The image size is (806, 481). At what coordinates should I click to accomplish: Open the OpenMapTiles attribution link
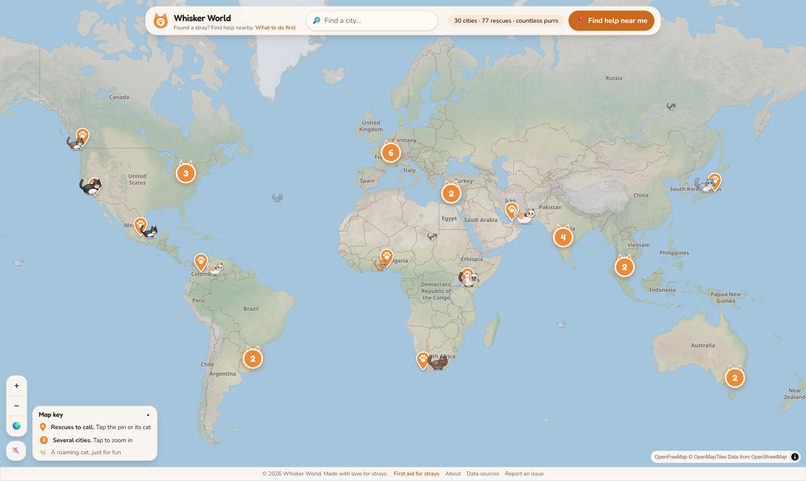coord(709,456)
